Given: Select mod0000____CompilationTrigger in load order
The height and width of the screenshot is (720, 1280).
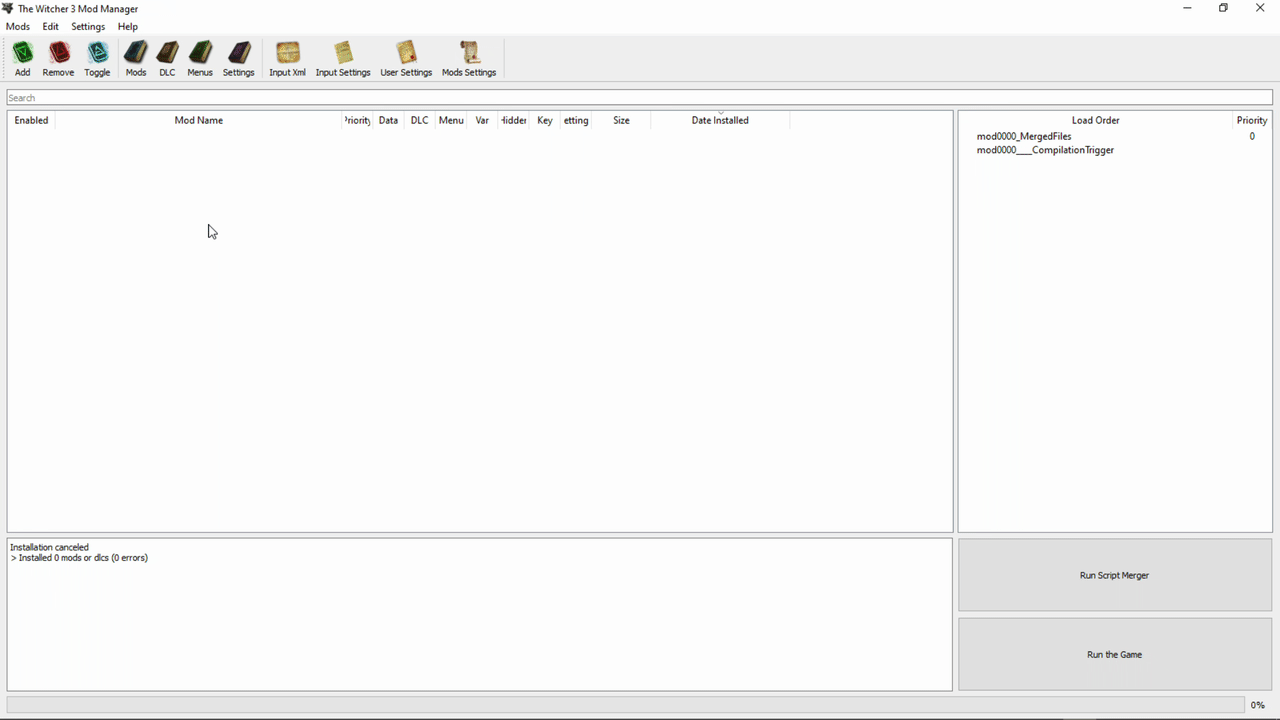Looking at the screenshot, I should (x=1045, y=150).
